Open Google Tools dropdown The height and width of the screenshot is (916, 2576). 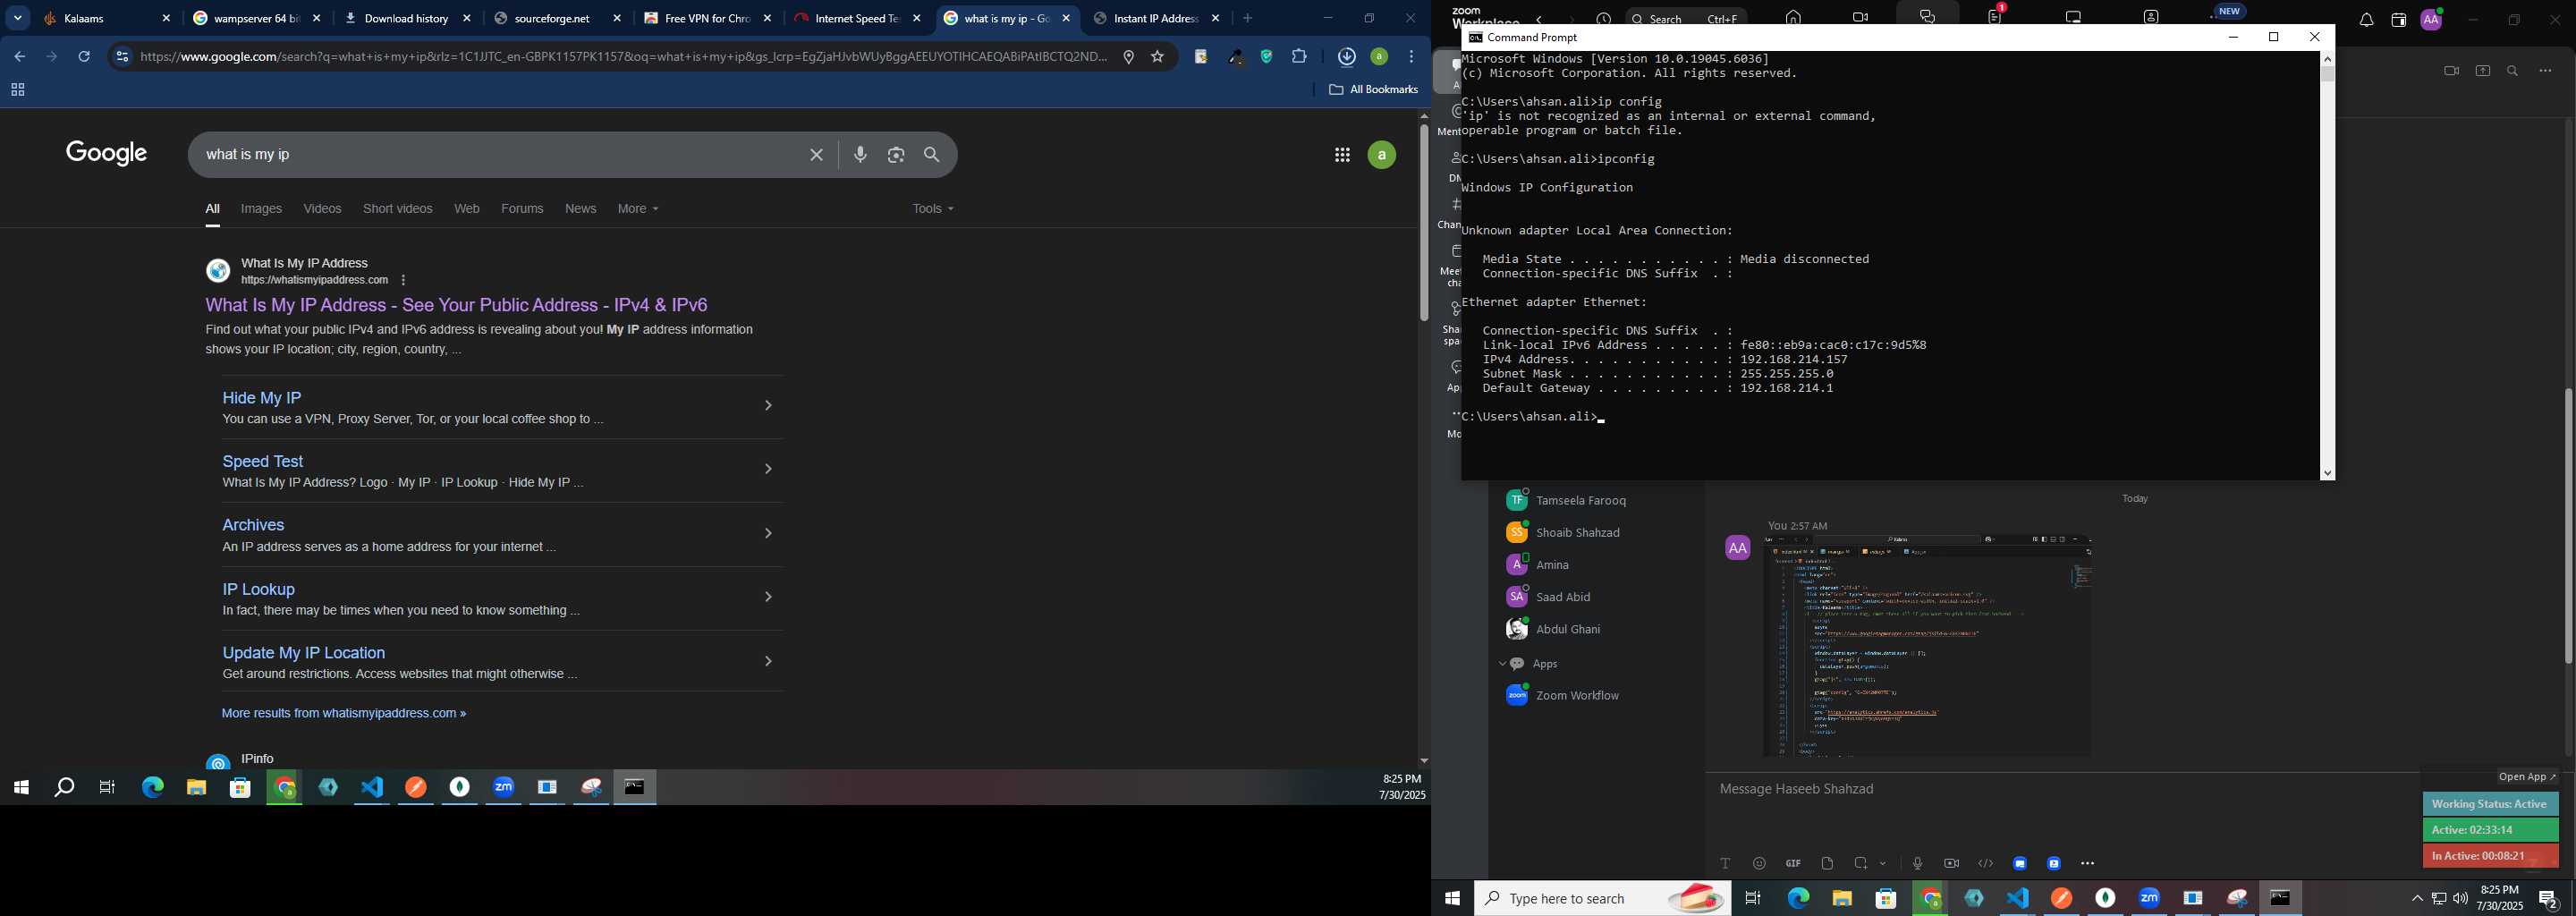click(933, 209)
